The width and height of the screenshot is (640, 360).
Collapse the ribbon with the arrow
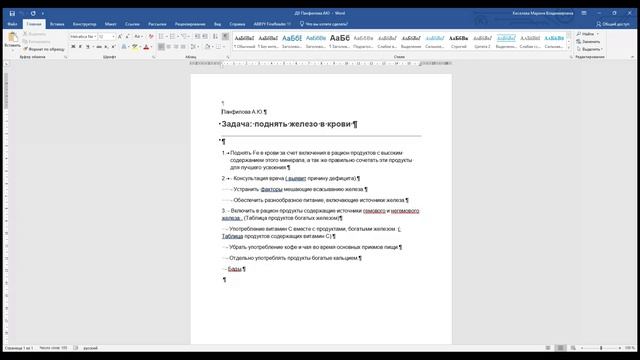[632, 57]
